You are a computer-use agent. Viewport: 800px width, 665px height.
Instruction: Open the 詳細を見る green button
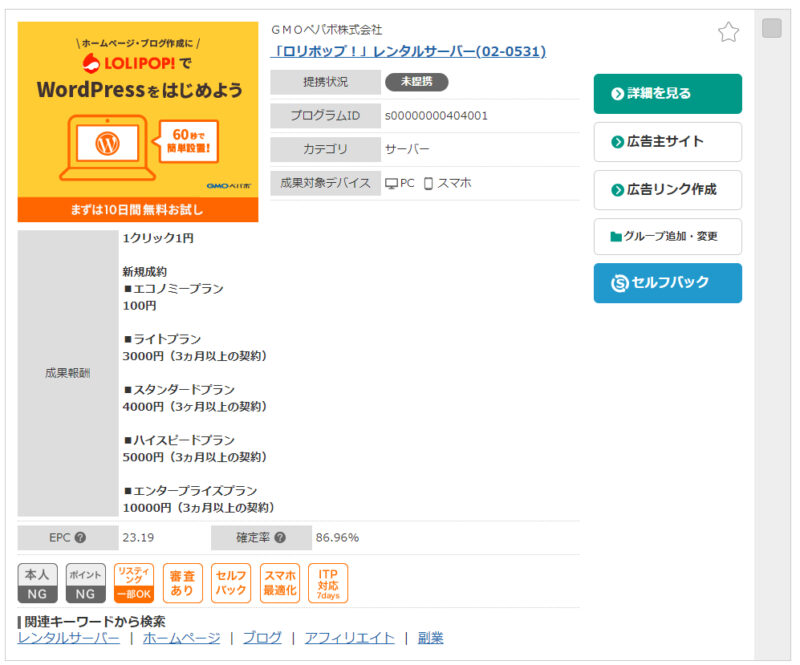(667, 94)
